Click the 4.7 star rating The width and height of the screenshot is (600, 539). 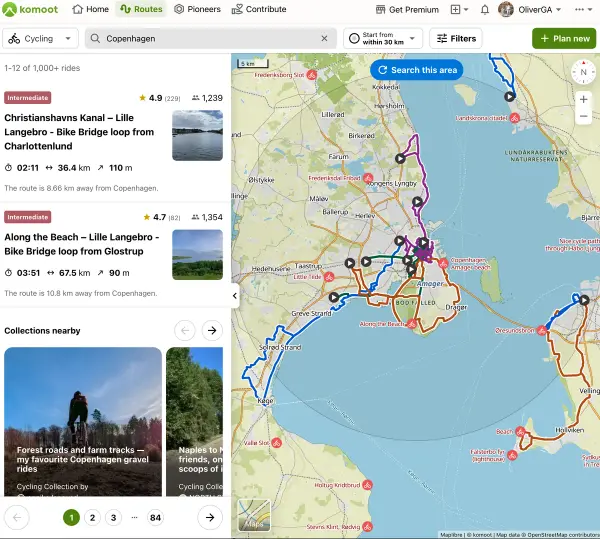(161, 217)
